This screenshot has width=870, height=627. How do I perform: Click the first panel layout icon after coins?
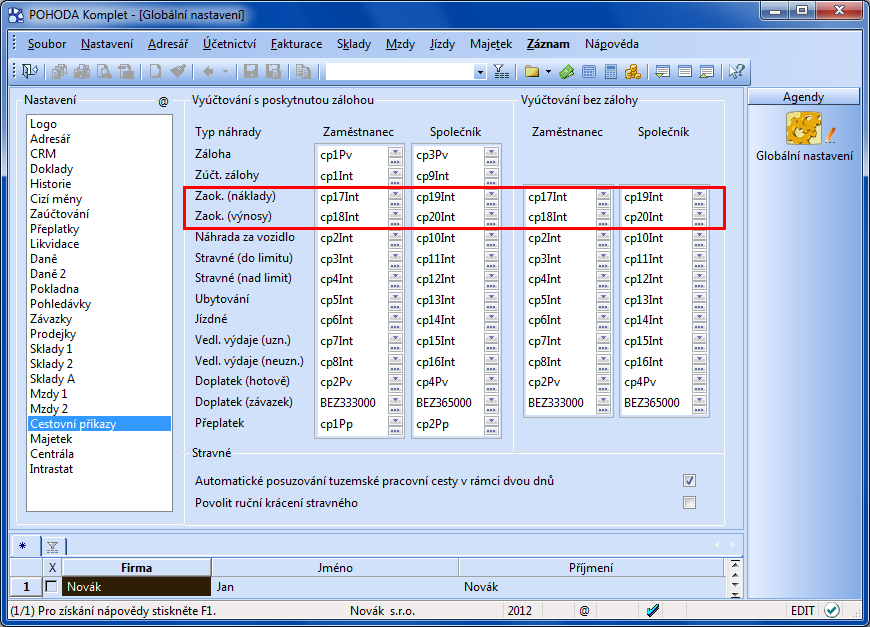(662, 71)
